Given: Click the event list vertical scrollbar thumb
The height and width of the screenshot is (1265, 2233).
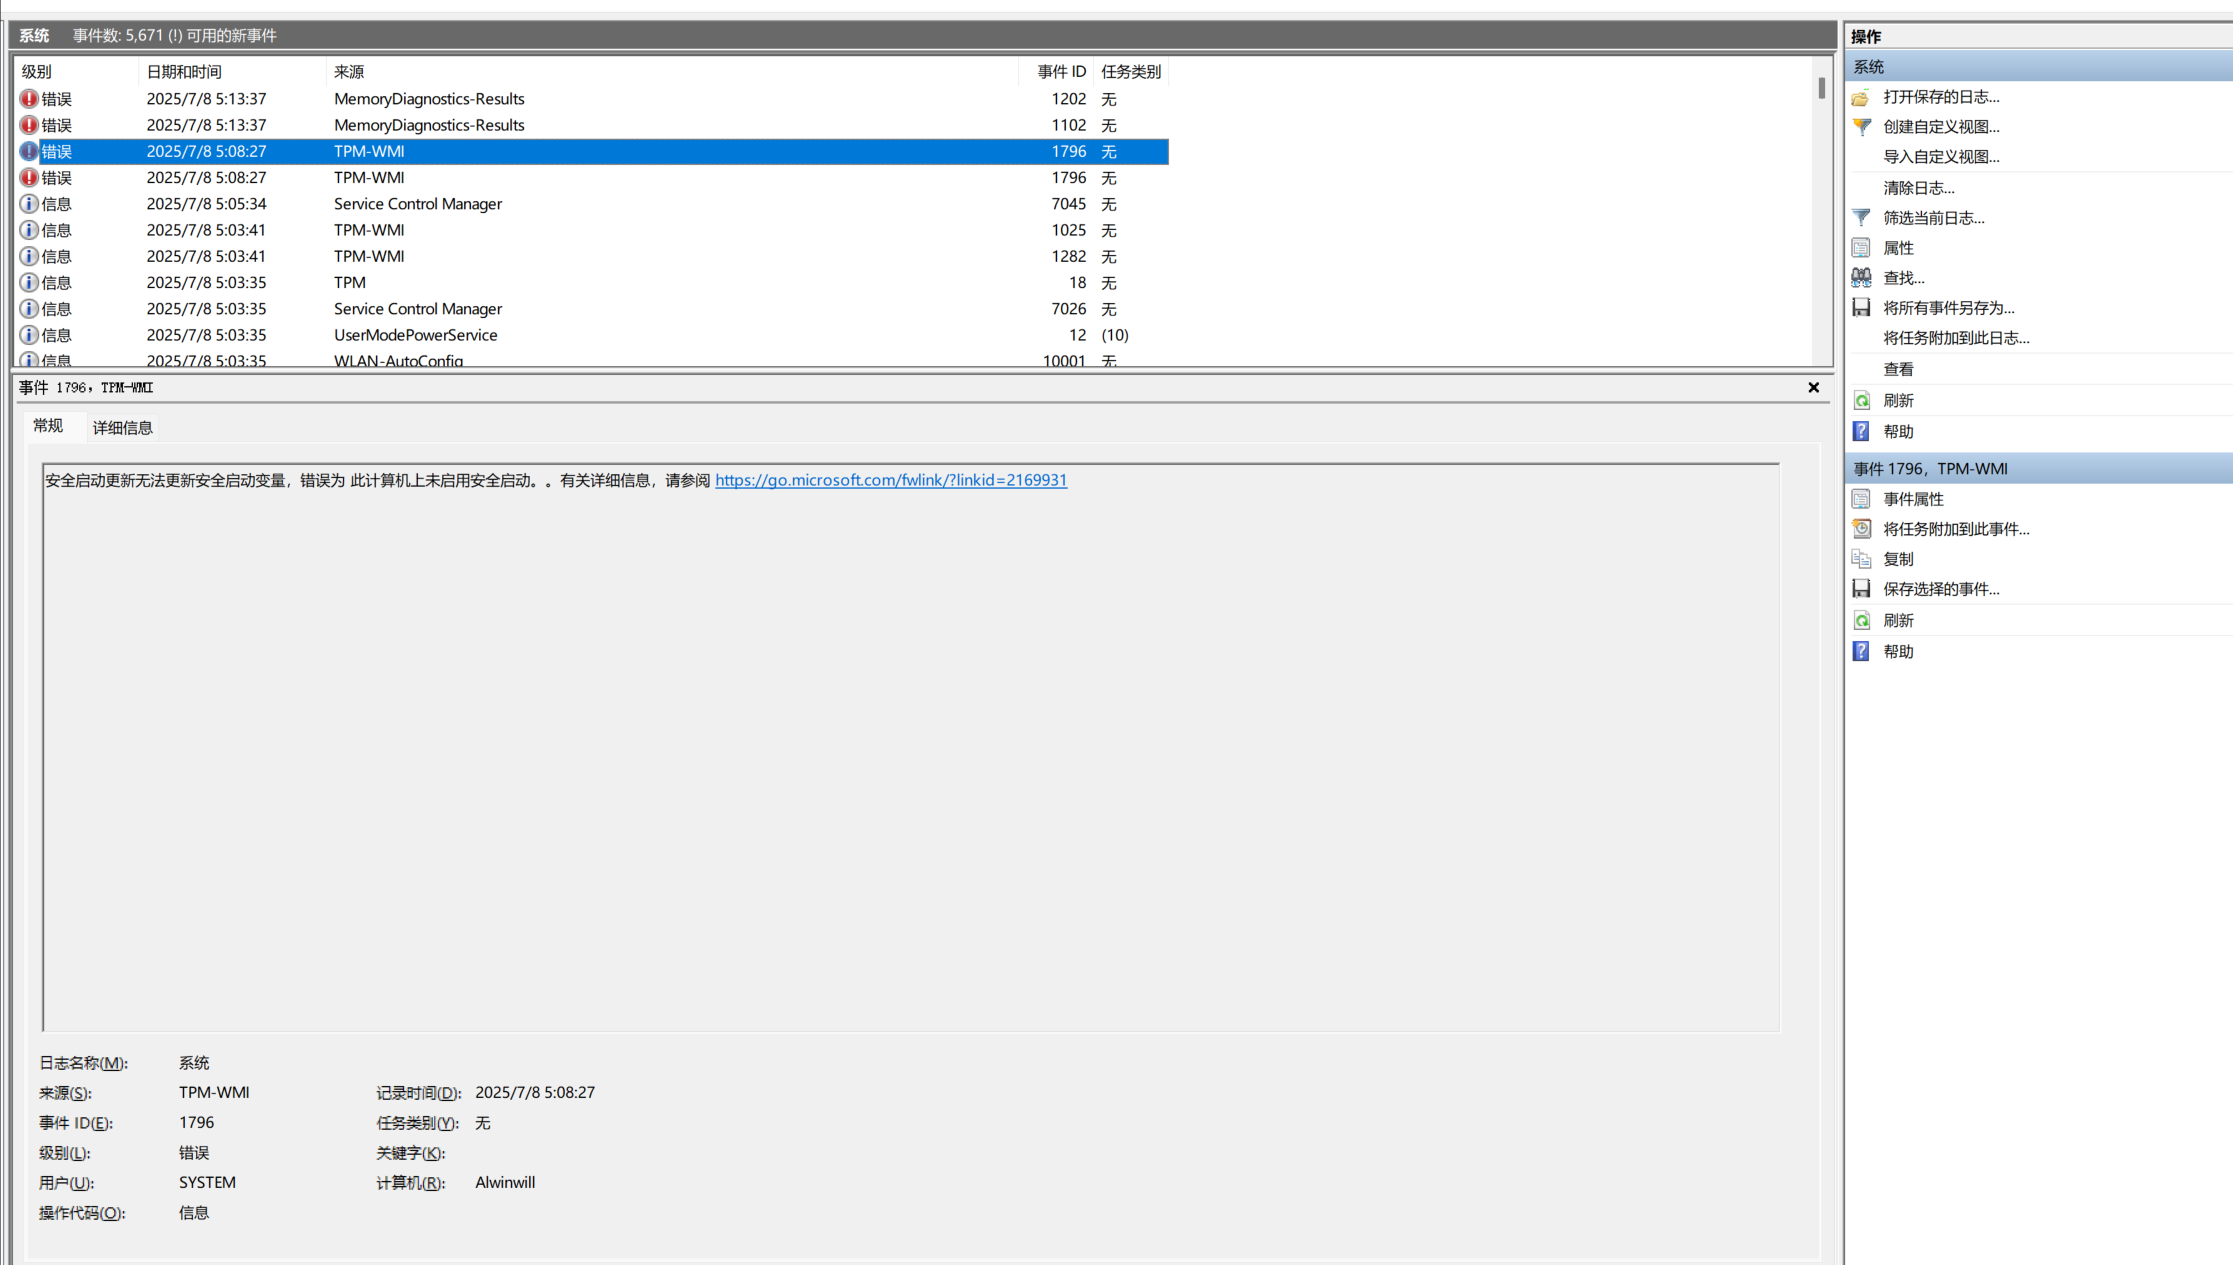Looking at the screenshot, I should 1822,88.
